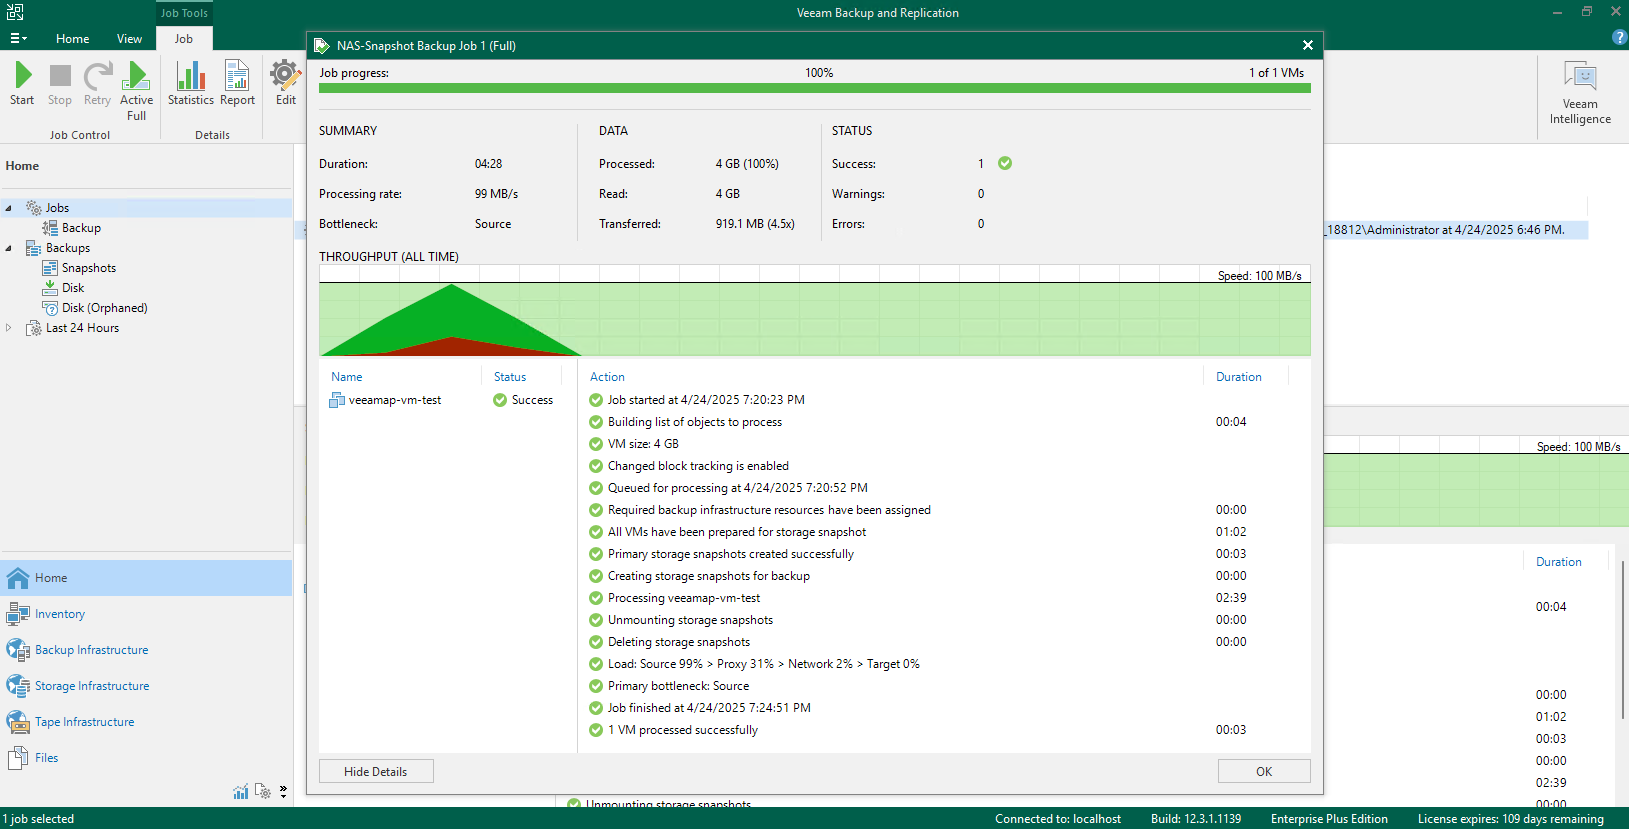Open Veeam Intelligence panel
Image resolution: width=1629 pixels, height=829 pixels.
(x=1580, y=92)
